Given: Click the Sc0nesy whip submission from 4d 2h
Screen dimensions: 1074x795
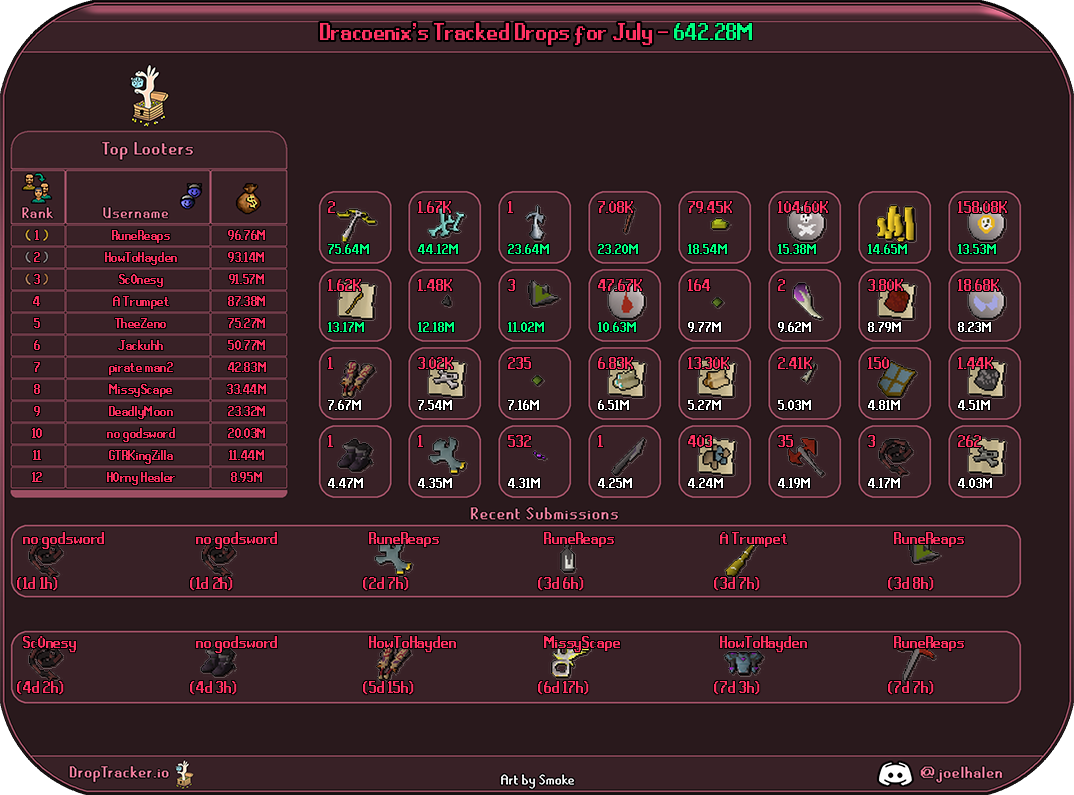Looking at the screenshot, I should 47,666.
